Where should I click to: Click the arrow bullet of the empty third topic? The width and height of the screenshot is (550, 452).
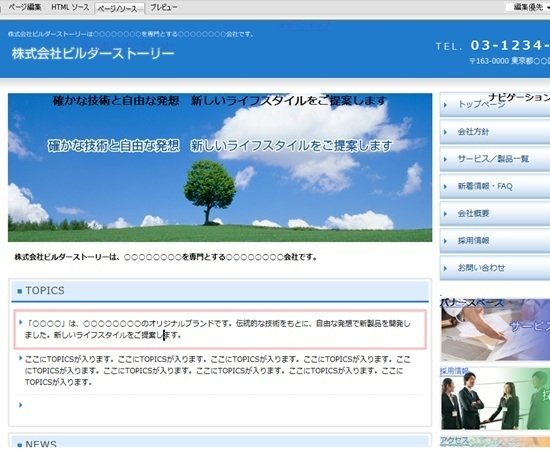pos(20,405)
